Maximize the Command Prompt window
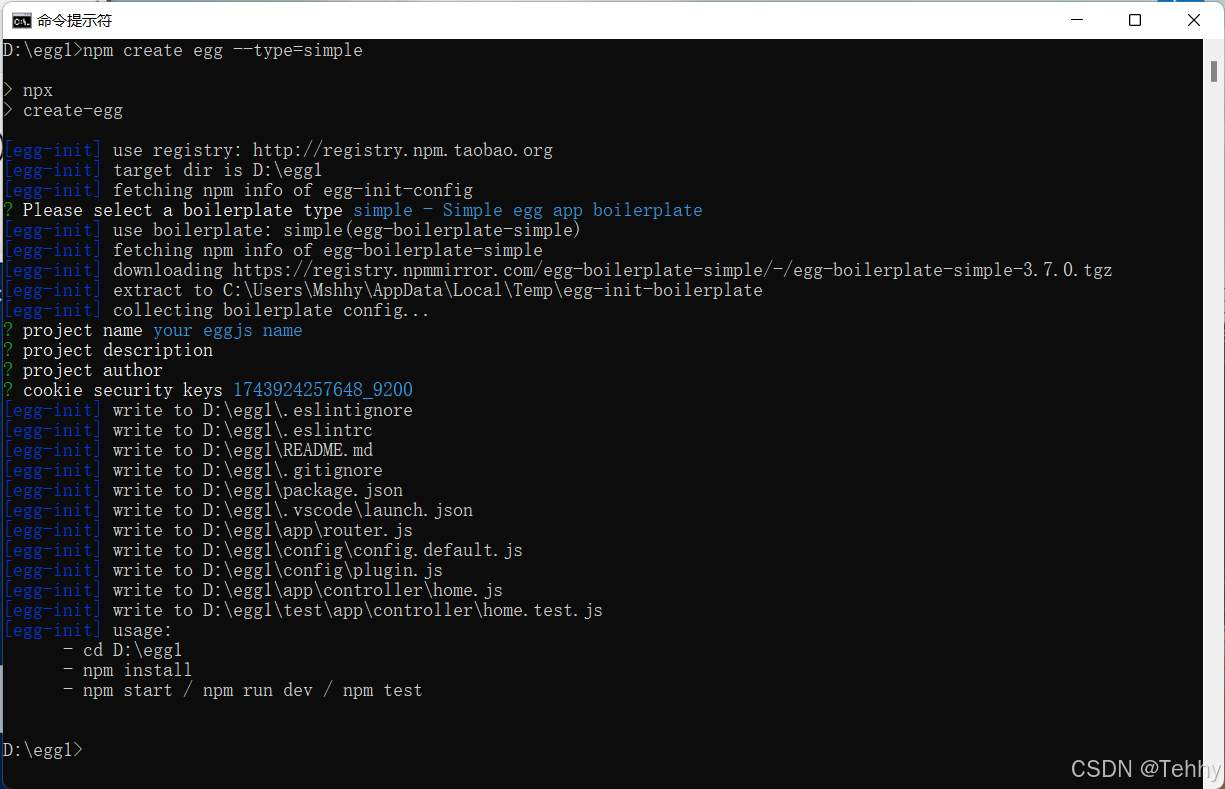The width and height of the screenshot is (1225, 789). [1134, 20]
